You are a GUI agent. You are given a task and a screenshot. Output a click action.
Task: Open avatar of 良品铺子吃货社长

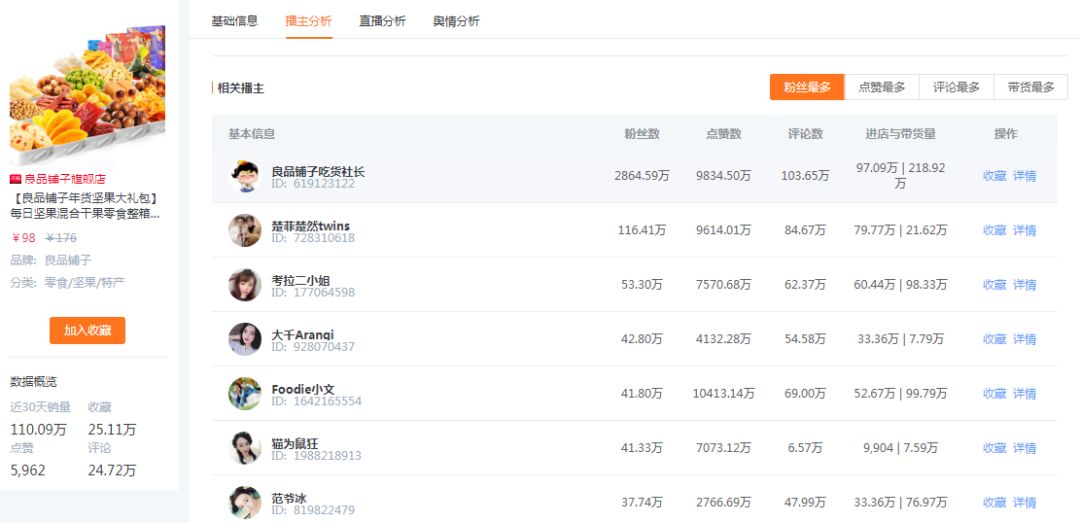point(245,176)
